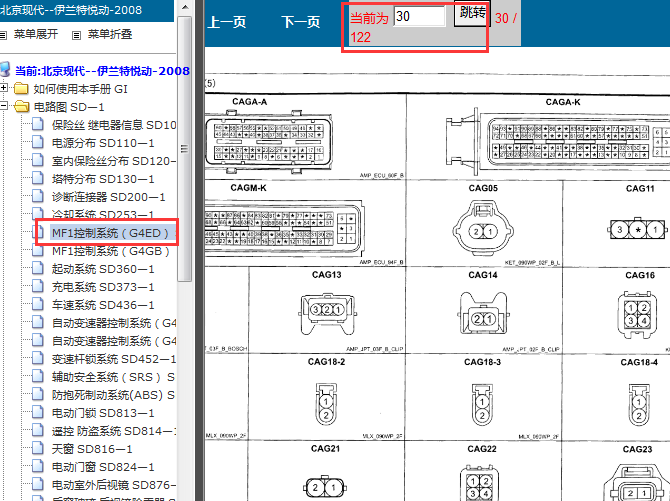This screenshot has width=670, height=501.
Task: Click the 电路图 SD-1 folder icon
Action: point(21,106)
